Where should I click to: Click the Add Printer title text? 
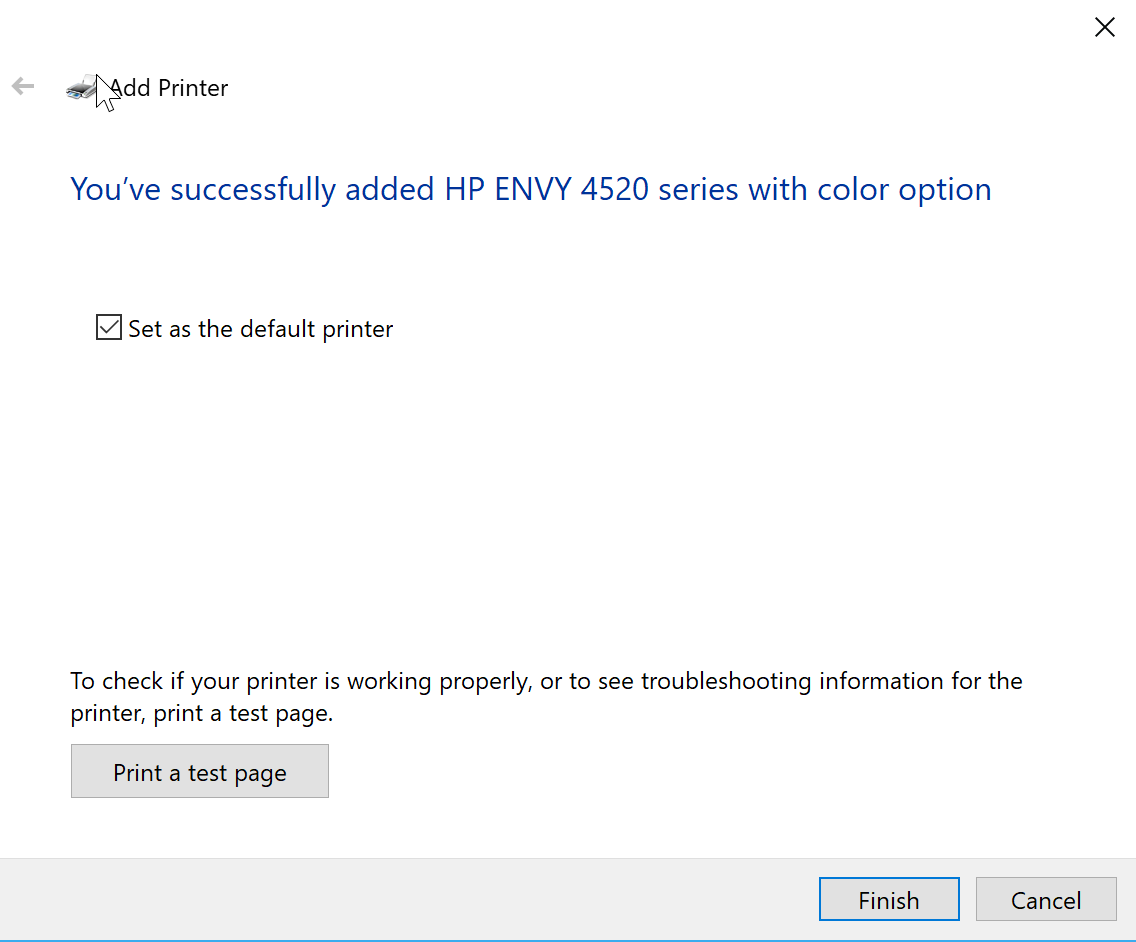coord(168,88)
